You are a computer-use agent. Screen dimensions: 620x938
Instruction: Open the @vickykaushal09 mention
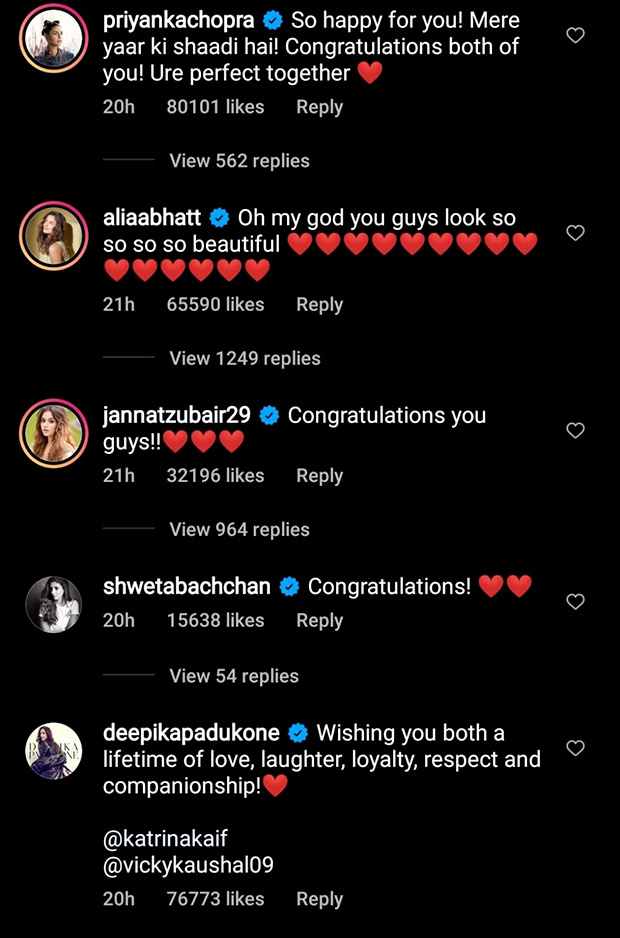coord(188,864)
